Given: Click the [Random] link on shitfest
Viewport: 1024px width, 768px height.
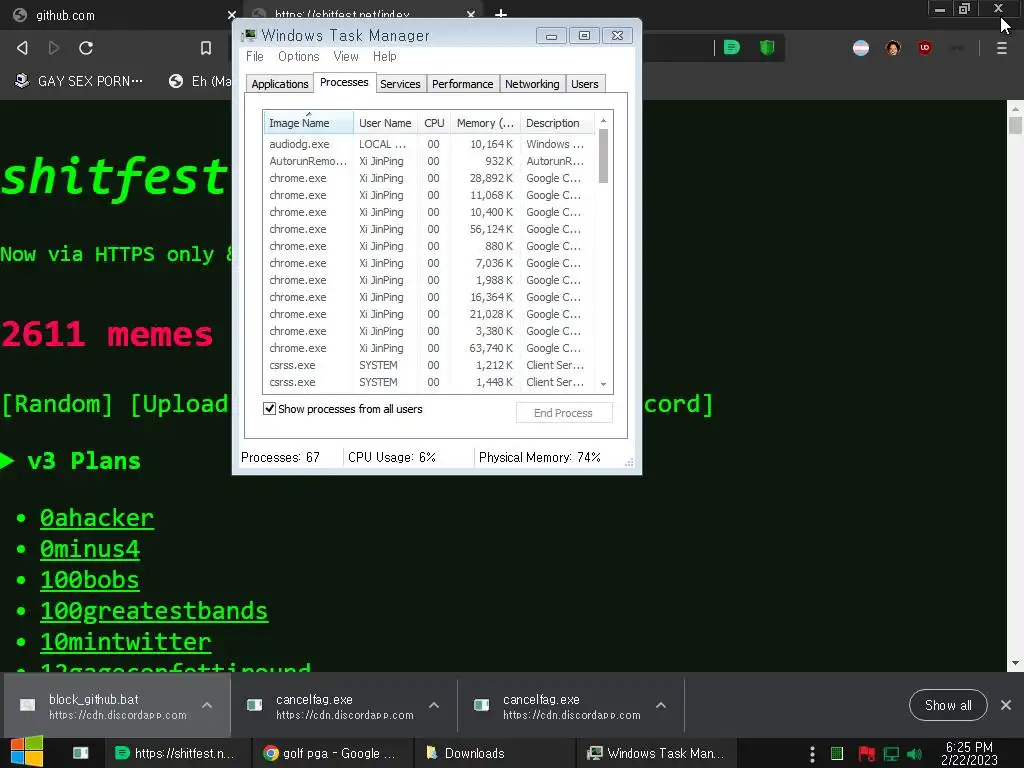Looking at the screenshot, I should 57,404.
